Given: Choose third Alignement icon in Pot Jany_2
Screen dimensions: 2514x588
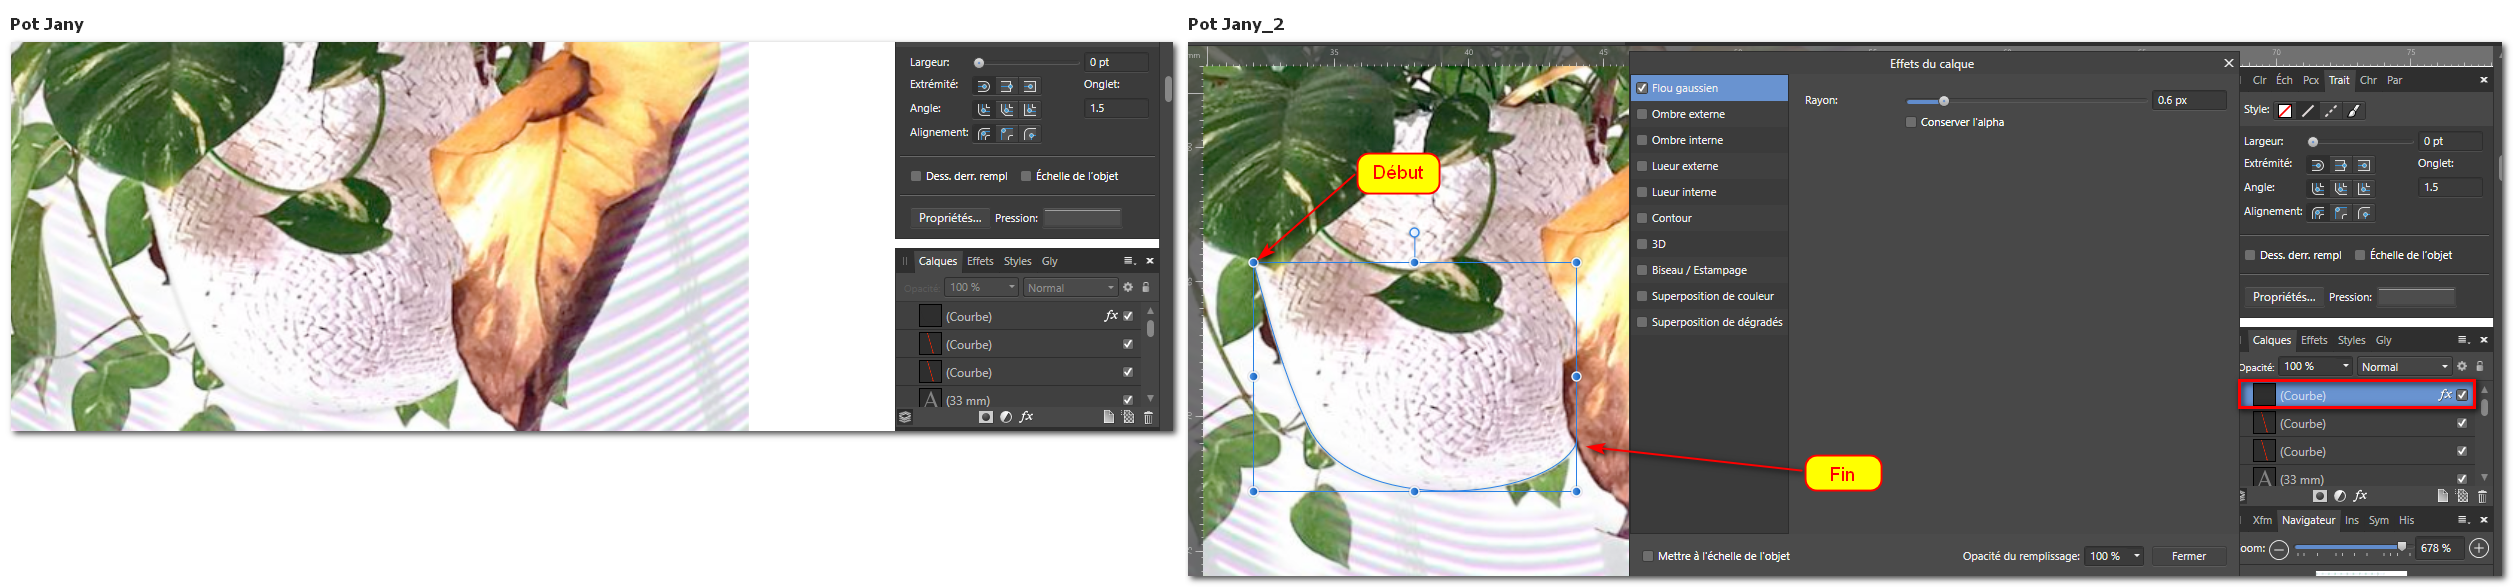Looking at the screenshot, I should point(2364,213).
